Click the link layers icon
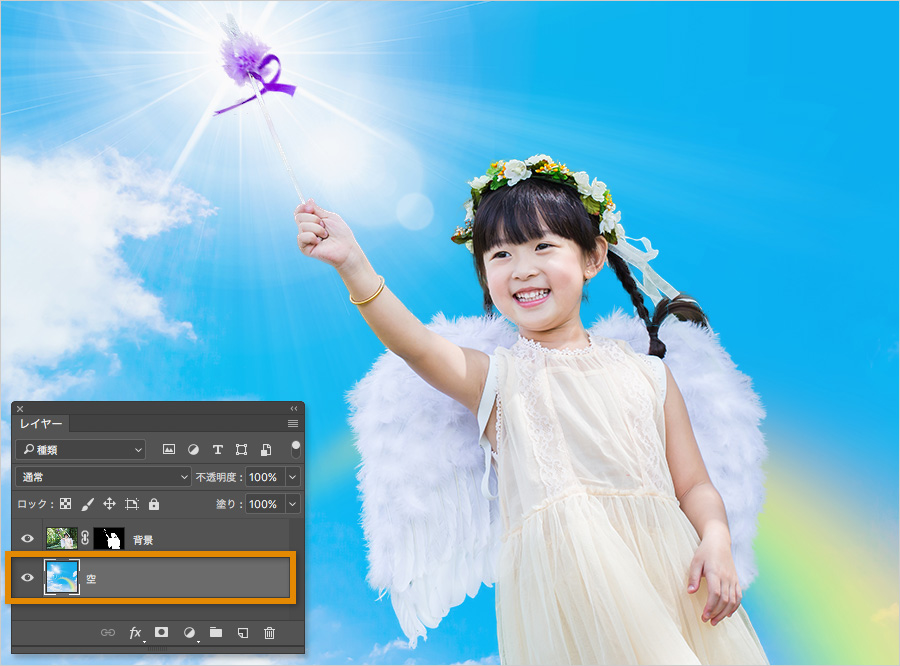The width and height of the screenshot is (900, 666). 108,633
